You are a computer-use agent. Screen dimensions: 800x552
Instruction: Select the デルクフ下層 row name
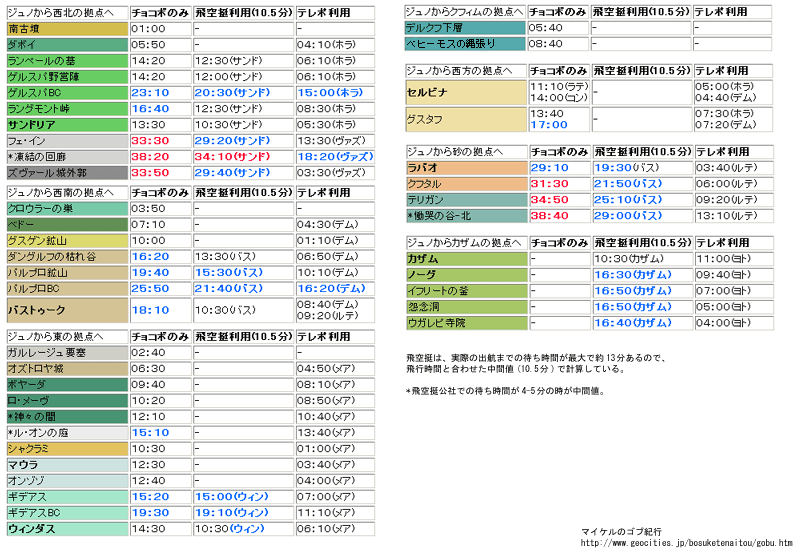point(465,28)
